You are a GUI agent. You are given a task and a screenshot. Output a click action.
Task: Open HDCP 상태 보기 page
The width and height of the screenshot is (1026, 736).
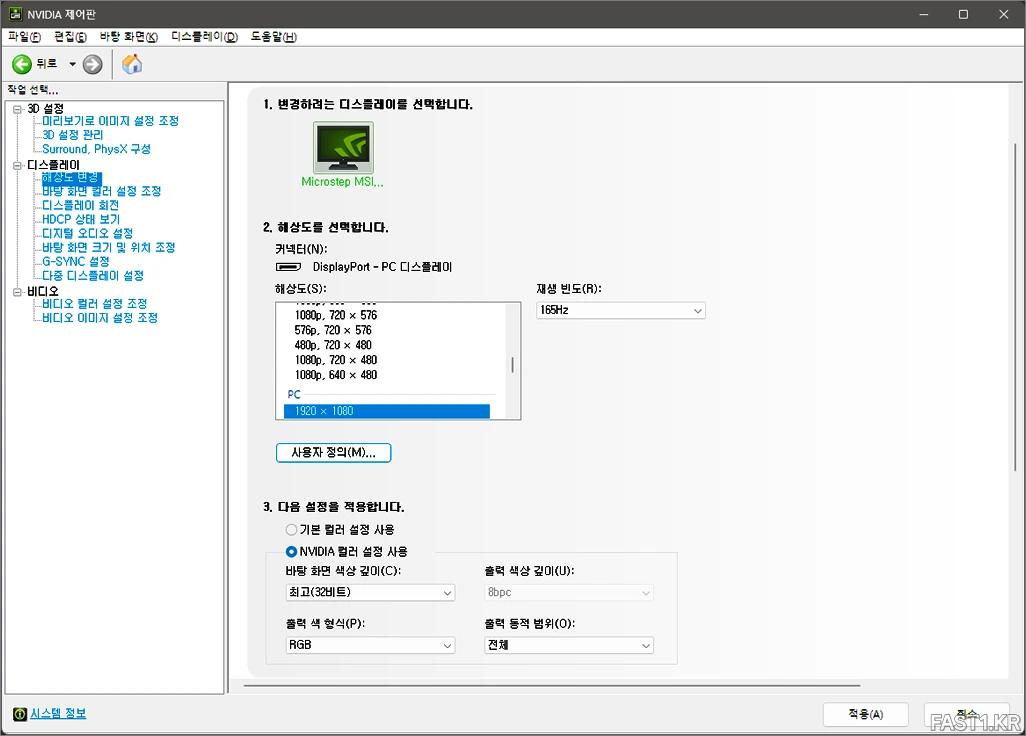[81, 219]
